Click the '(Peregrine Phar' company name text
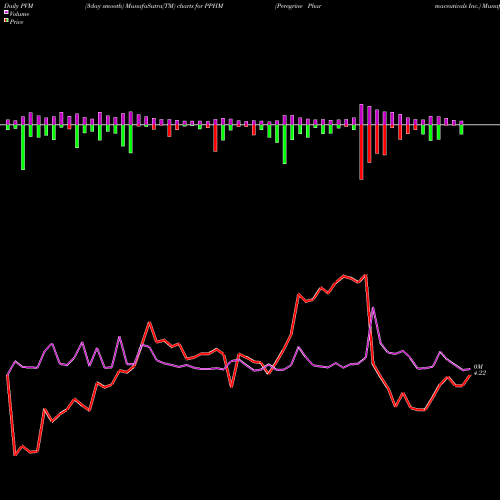Viewport: 500px width, 500px height. click(298, 6)
